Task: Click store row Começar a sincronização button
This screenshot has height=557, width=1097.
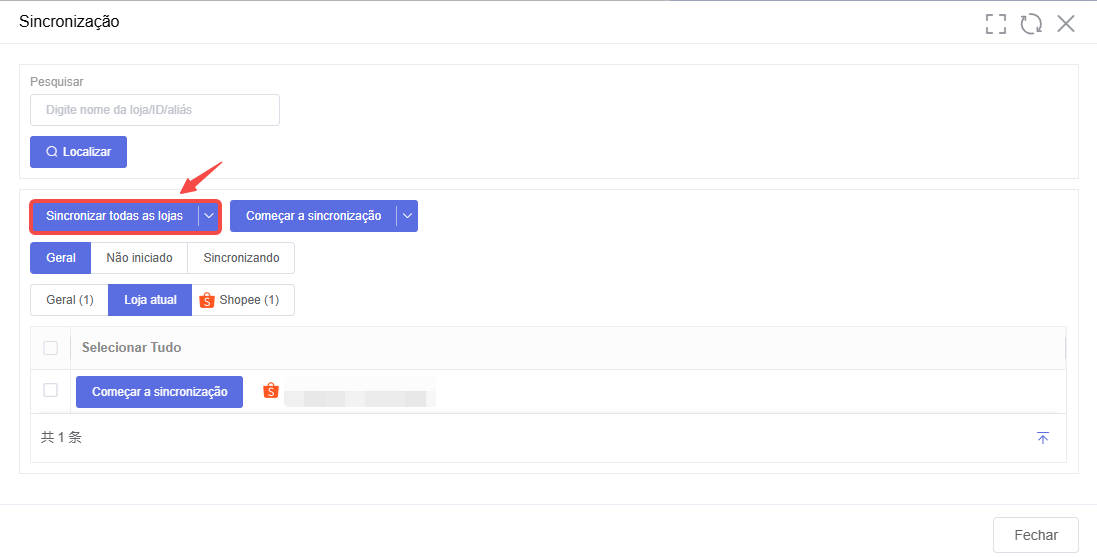Action: click(x=159, y=392)
